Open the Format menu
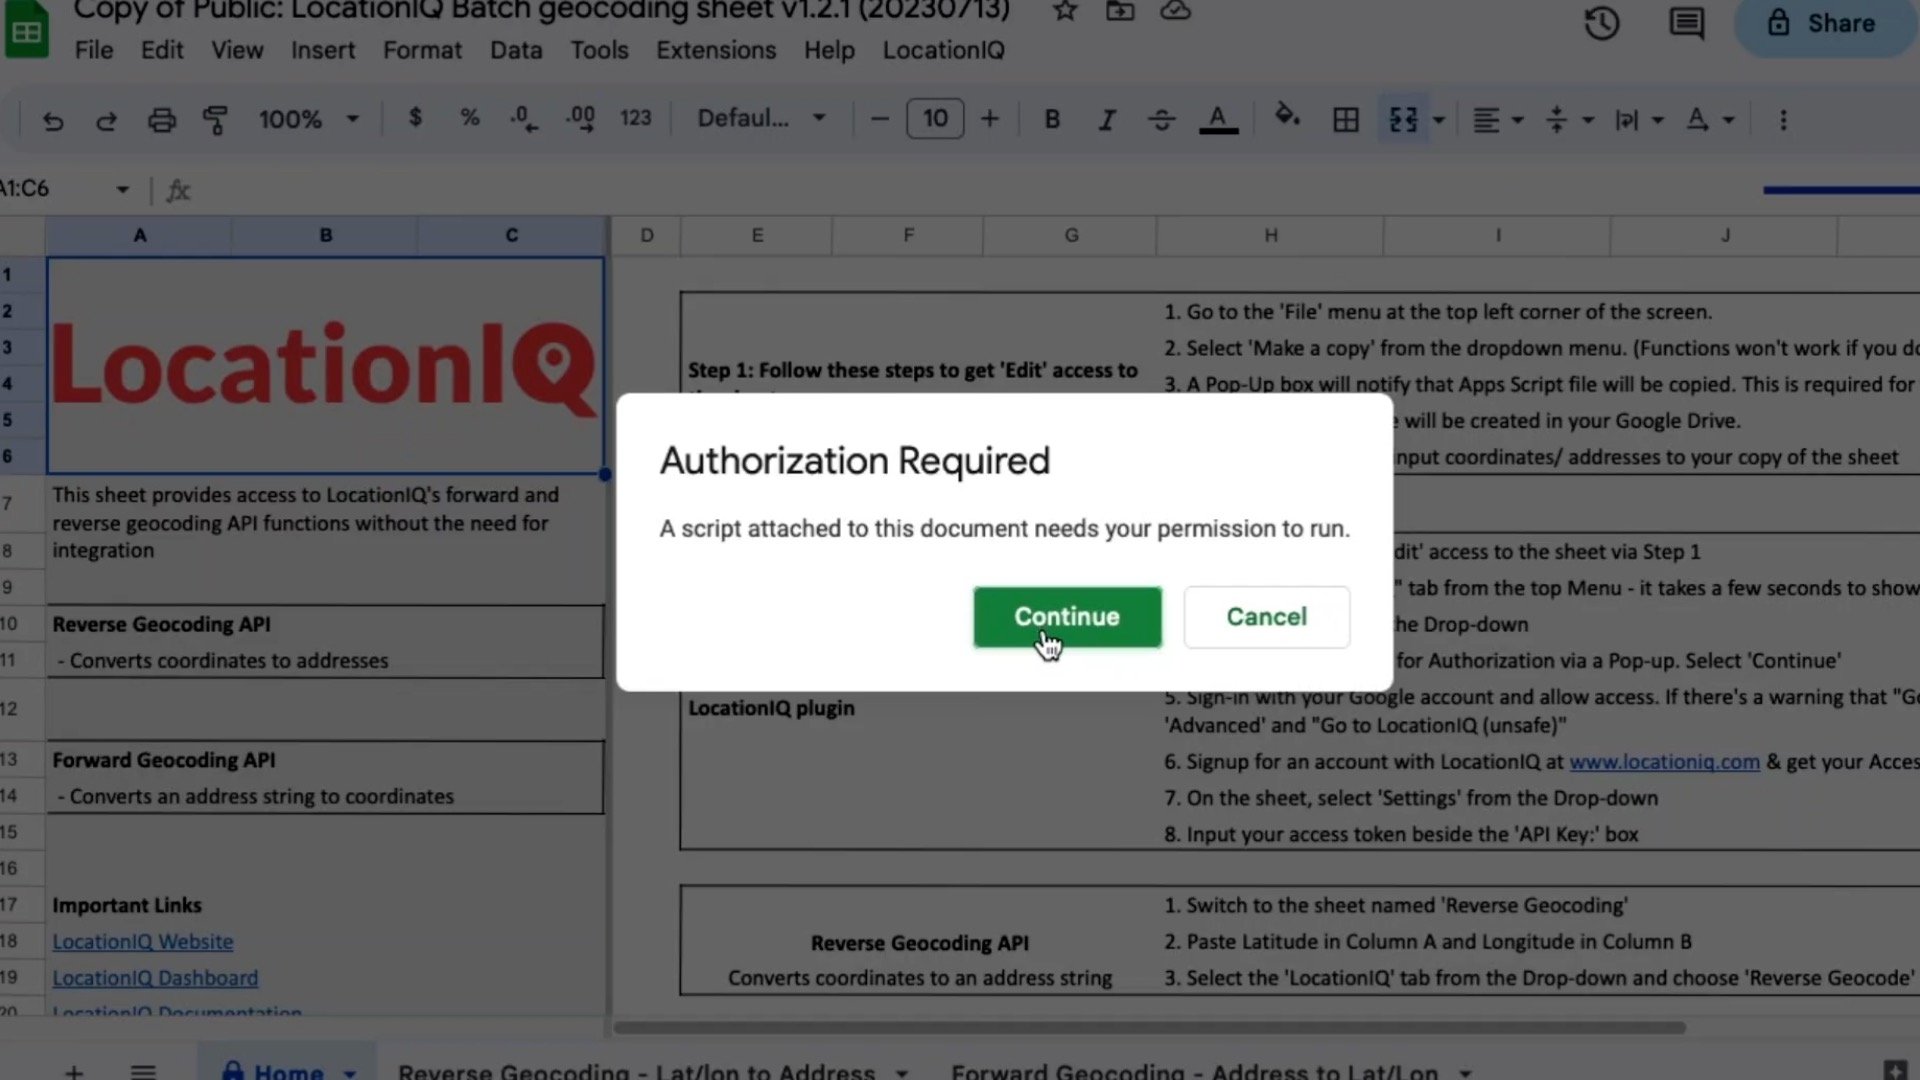Screen dimensions: 1920x1080 click(422, 50)
